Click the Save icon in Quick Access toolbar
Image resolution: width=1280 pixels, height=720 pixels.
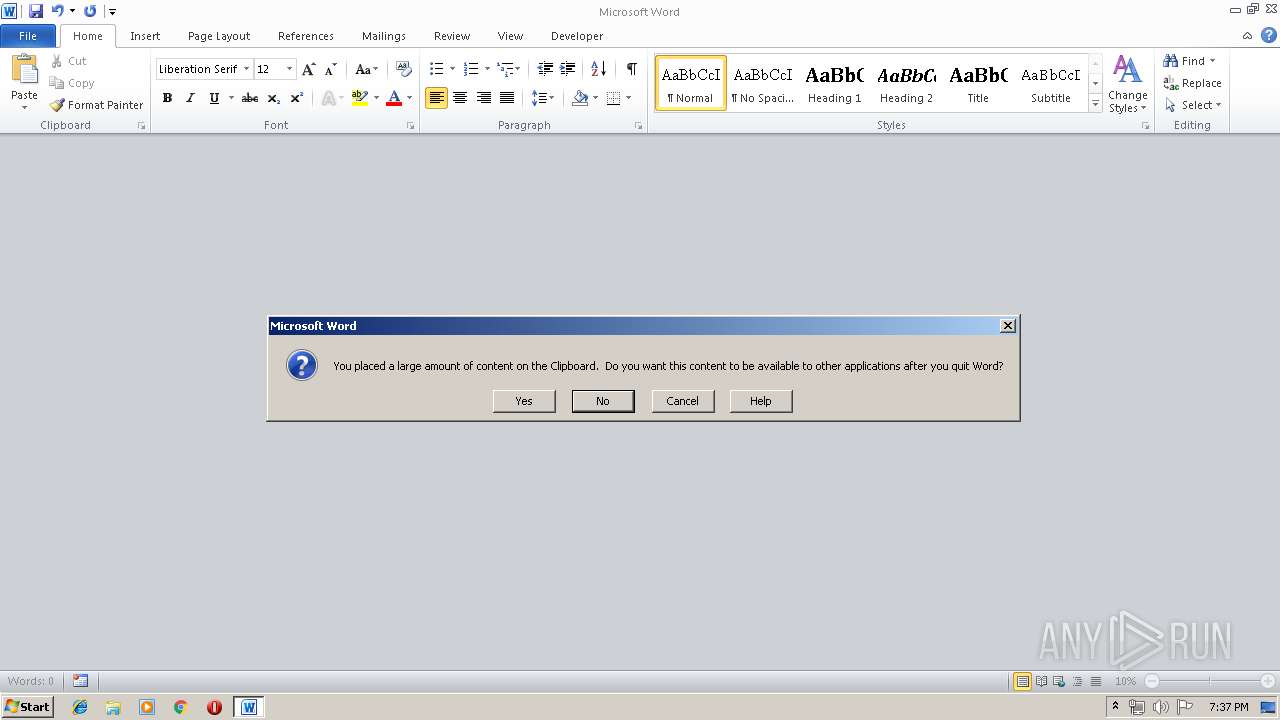click(36, 11)
